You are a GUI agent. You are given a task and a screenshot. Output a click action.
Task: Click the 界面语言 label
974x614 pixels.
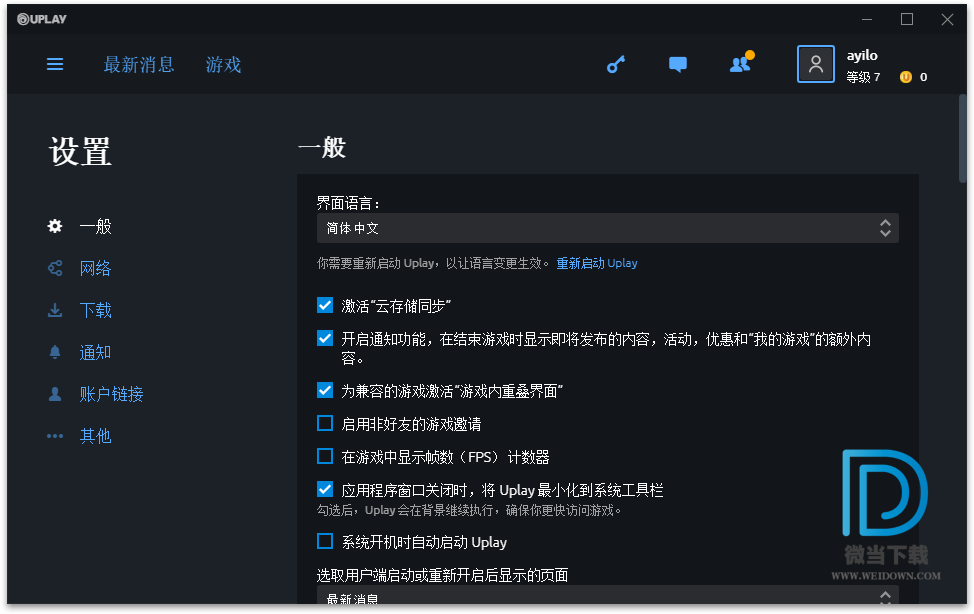tap(348, 203)
